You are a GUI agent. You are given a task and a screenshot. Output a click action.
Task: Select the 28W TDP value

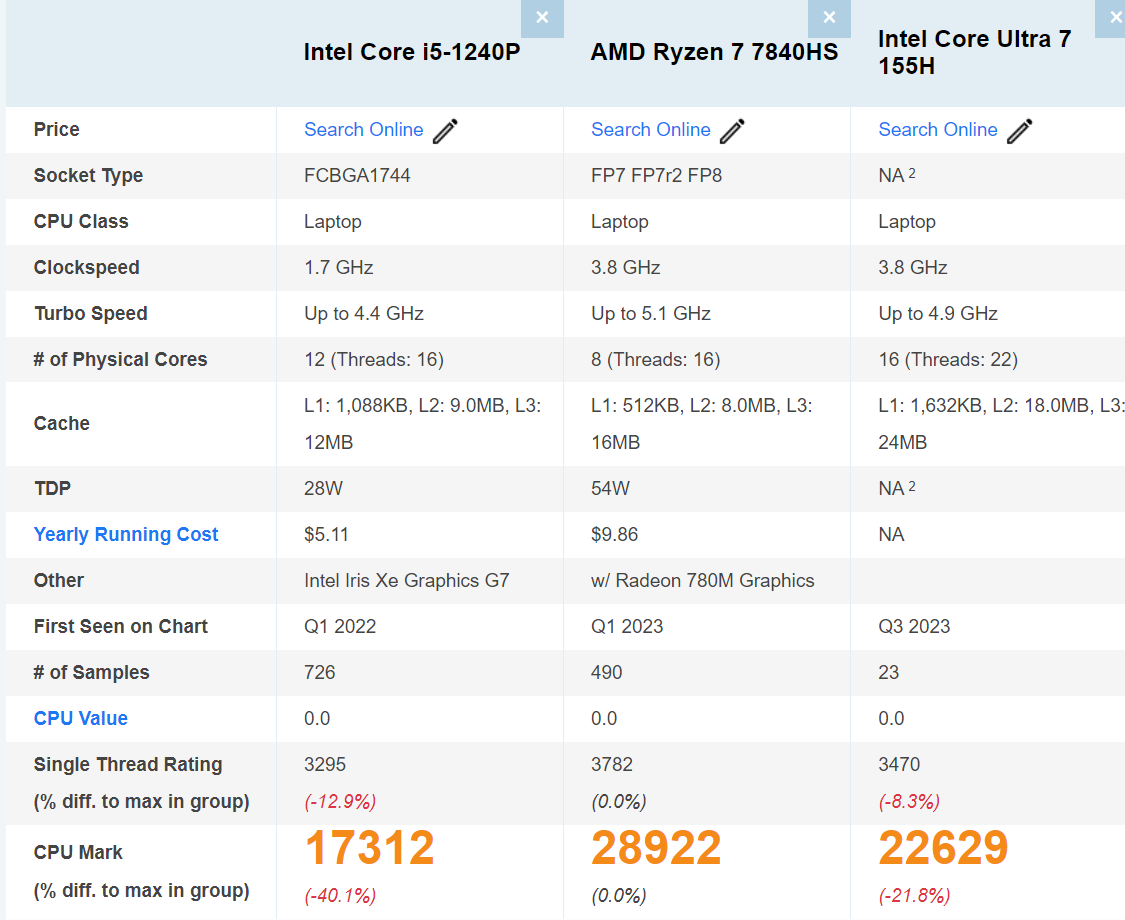pyautogui.click(x=324, y=489)
